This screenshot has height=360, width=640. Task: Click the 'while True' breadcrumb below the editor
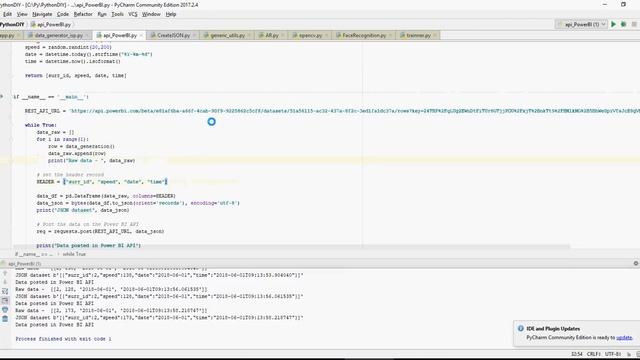(74, 254)
